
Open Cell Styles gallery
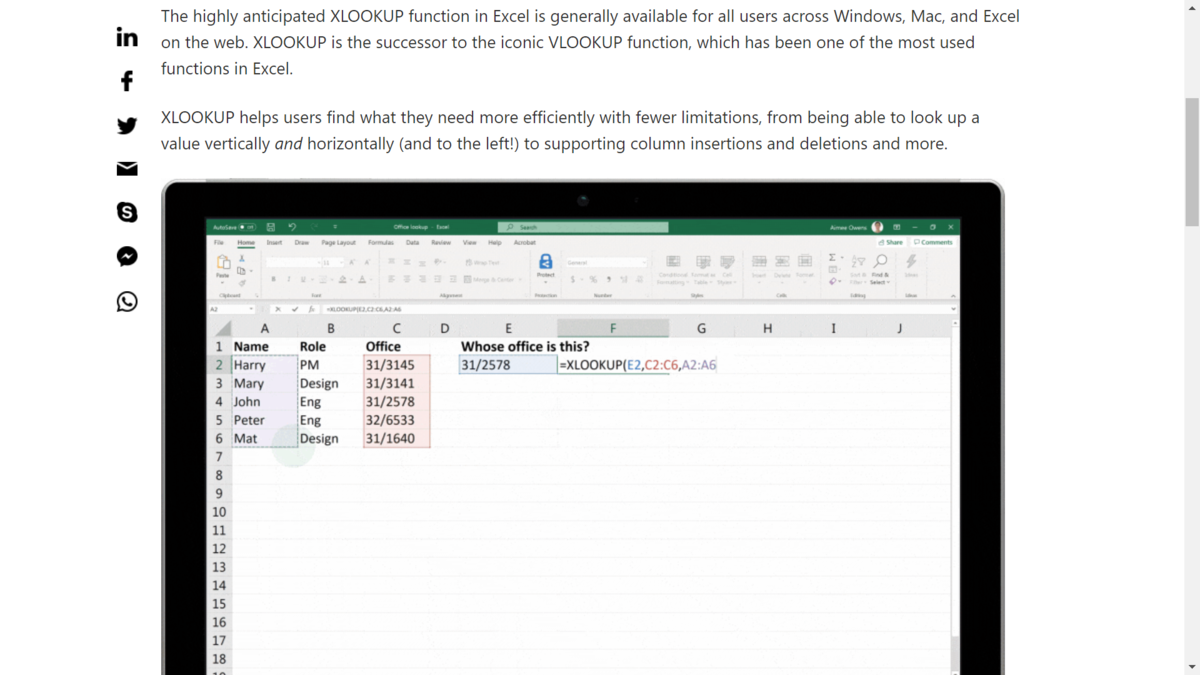pos(727,268)
